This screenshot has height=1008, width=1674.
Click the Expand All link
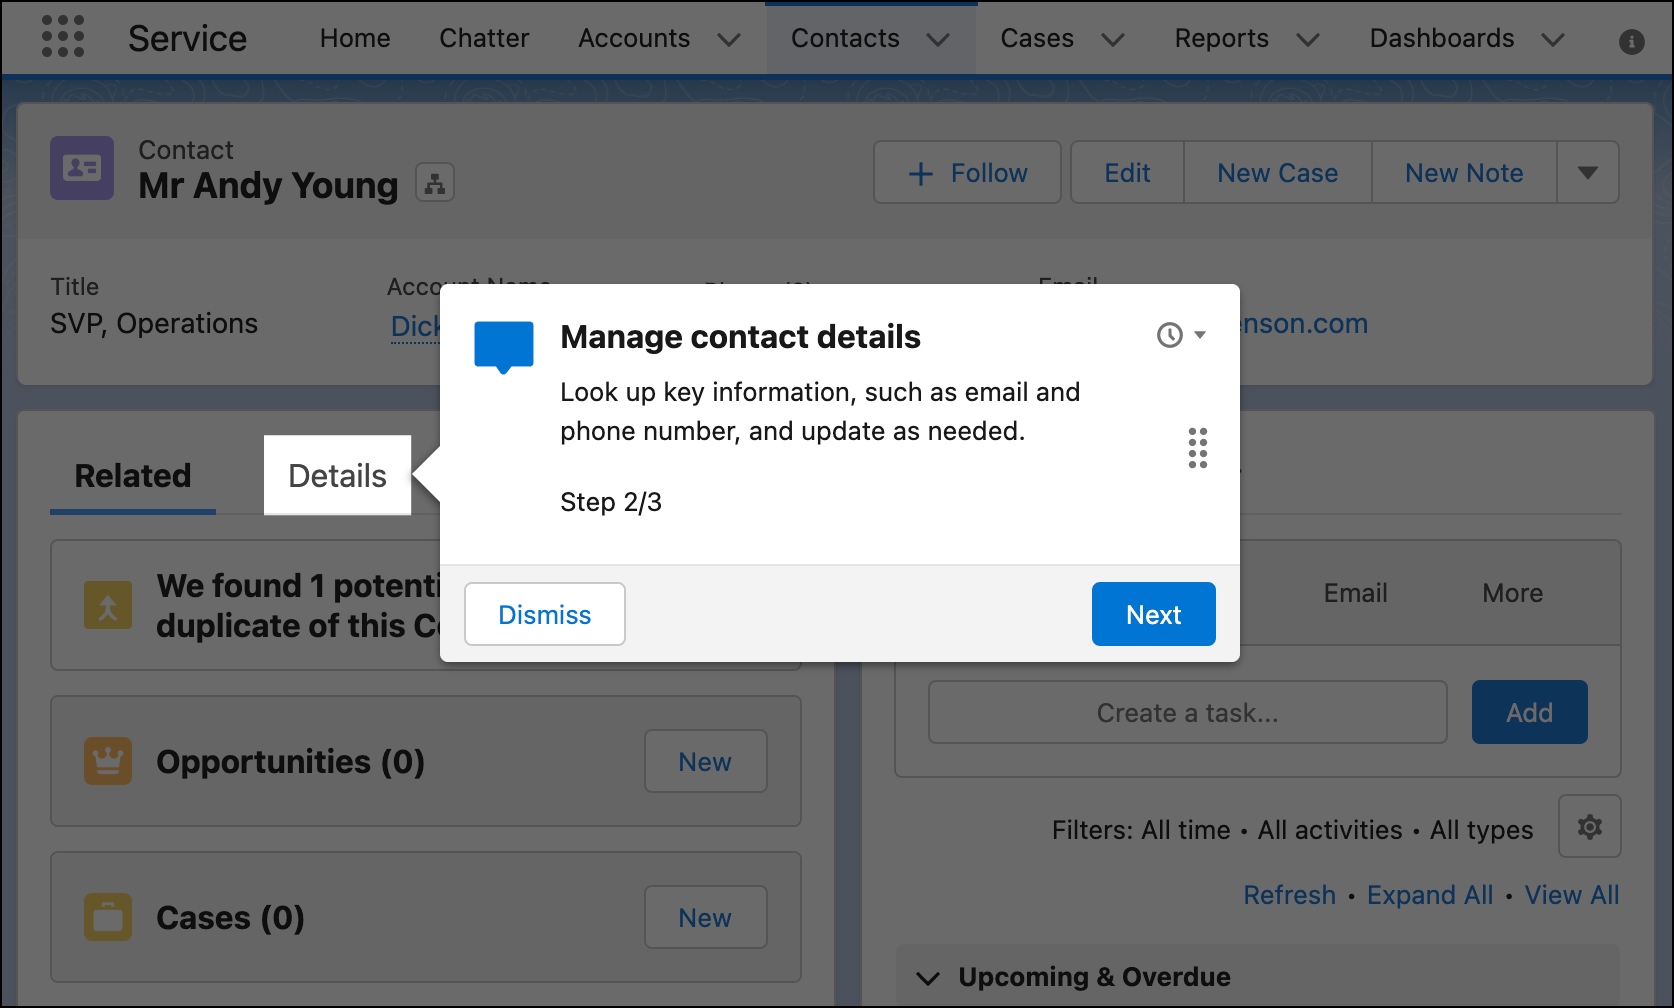(1429, 895)
